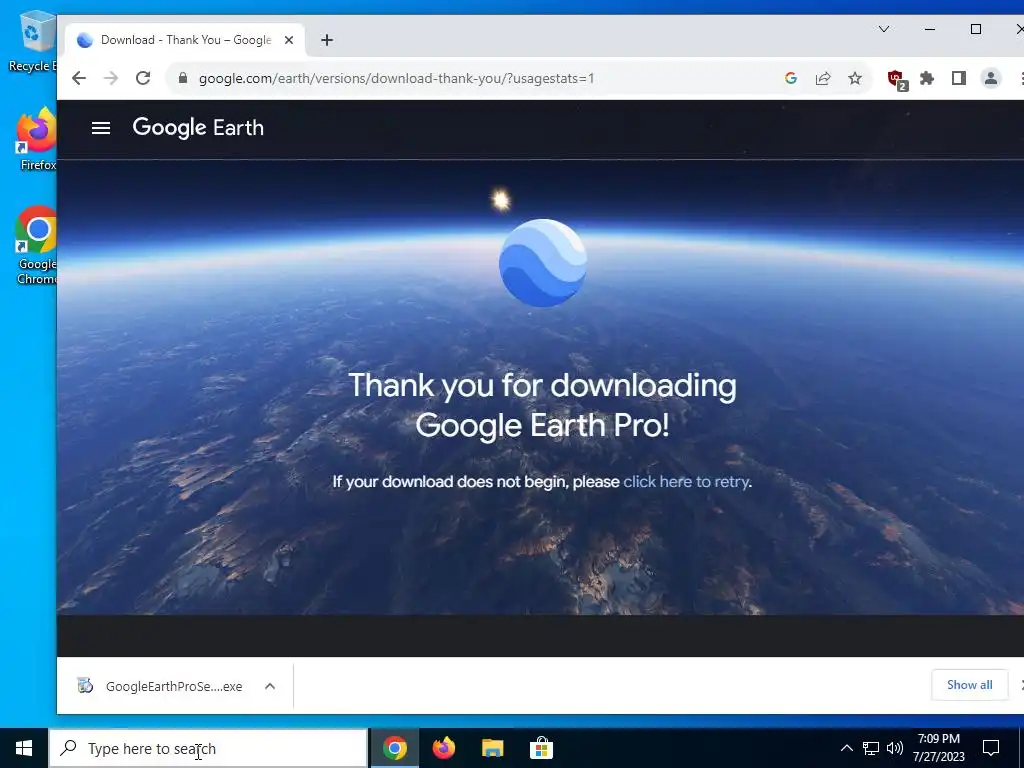Screen dimensions: 1024x768
Task: Go forward with the browser arrow
Action: (x=111, y=78)
